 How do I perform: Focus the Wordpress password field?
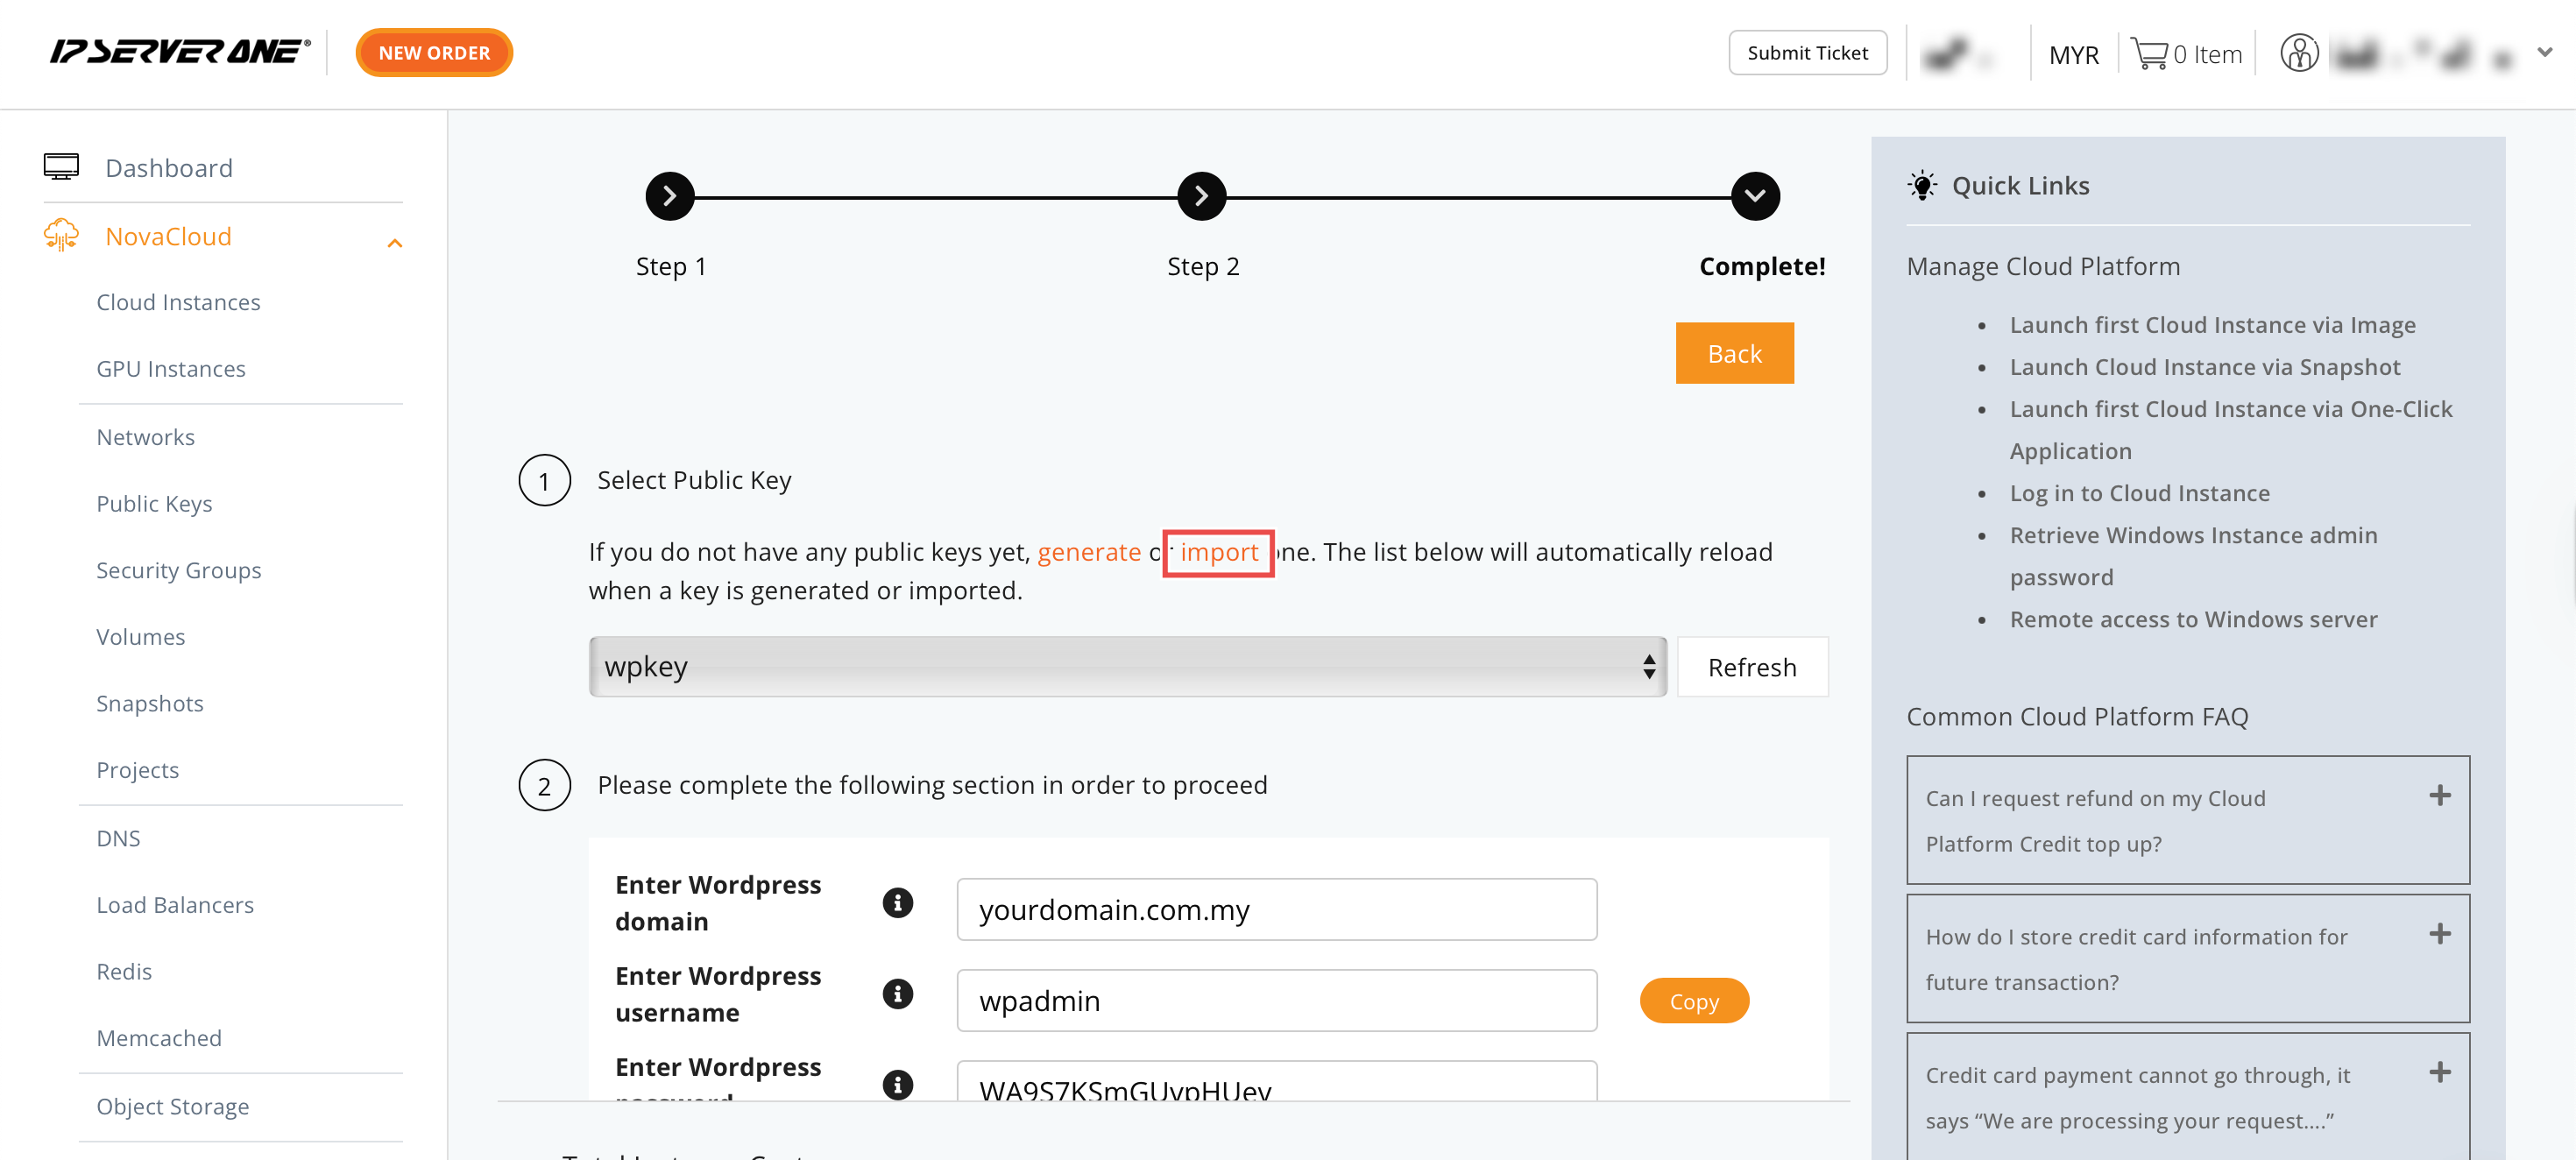tap(1276, 1082)
